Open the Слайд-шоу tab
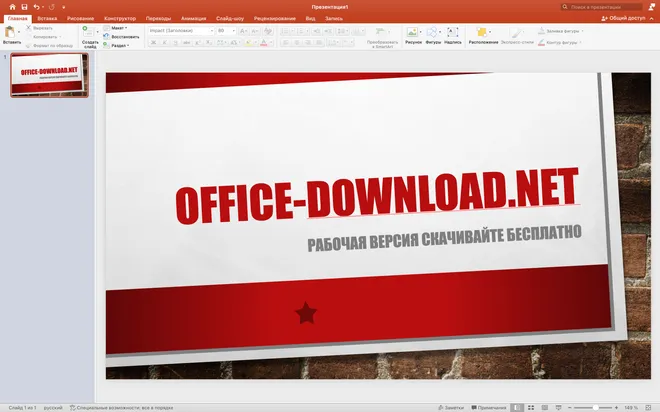The width and height of the screenshot is (660, 412). click(x=230, y=19)
